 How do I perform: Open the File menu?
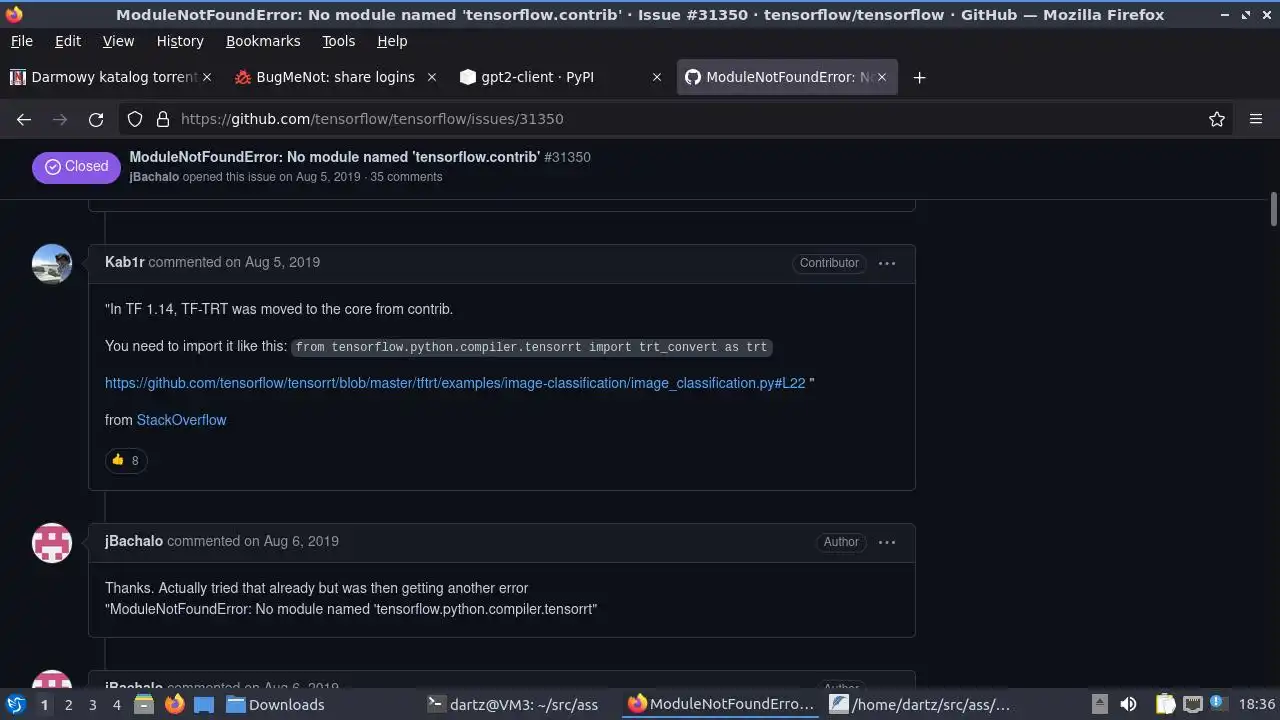coord(21,41)
